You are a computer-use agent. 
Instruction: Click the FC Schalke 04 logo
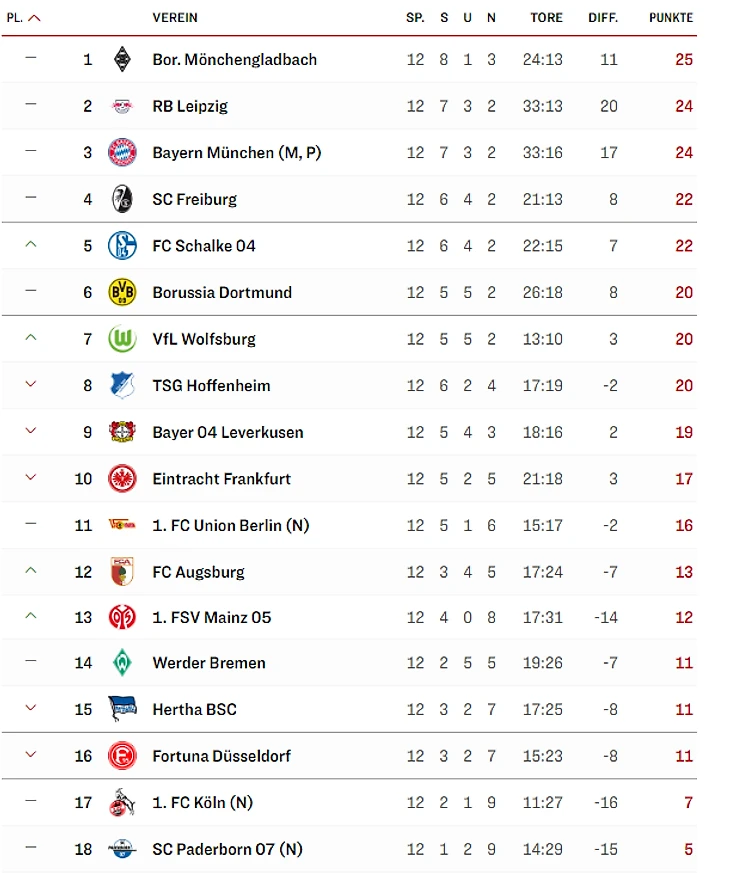coord(122,245)
